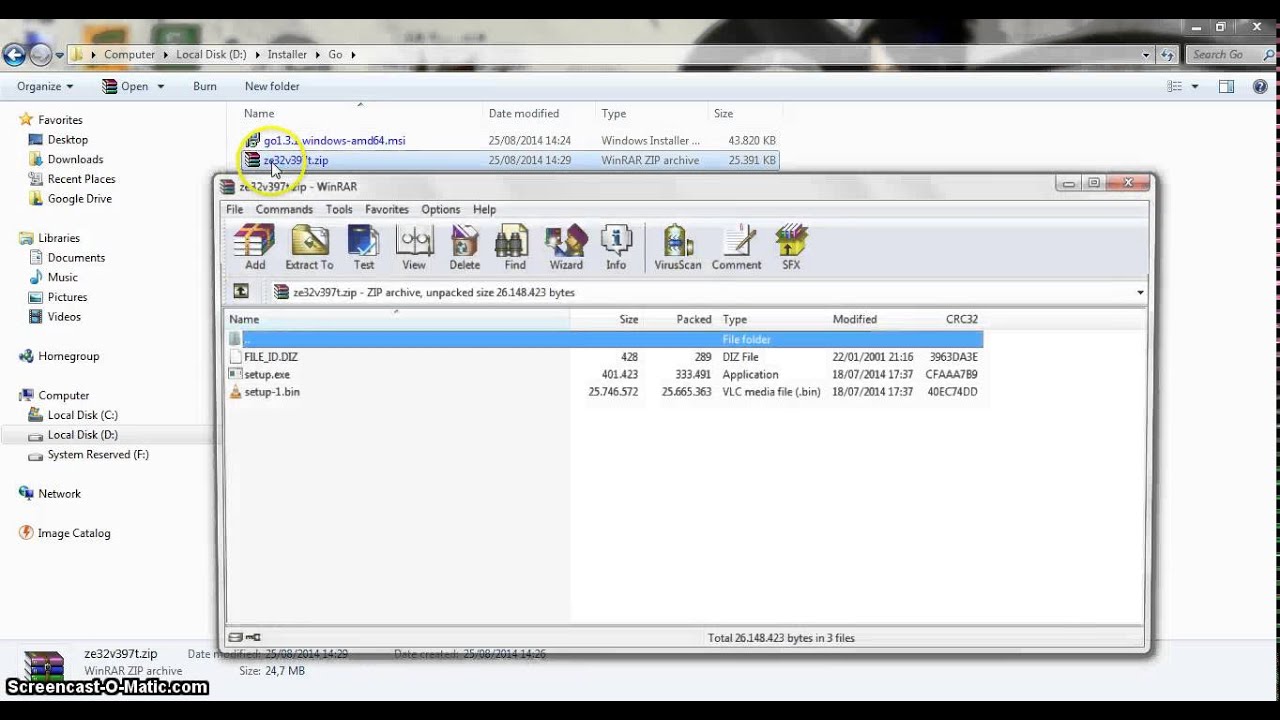1280x720 pixels.
Task: Click the Burn button in Explorer
Action: pyautogui.click(x=204, y=87)
